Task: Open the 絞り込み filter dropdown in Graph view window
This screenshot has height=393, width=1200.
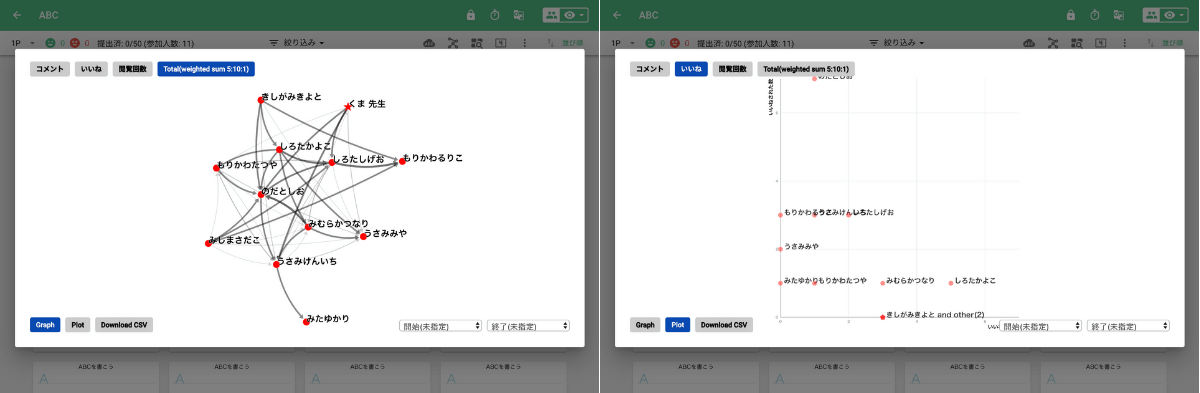Action: coord(298,43)
